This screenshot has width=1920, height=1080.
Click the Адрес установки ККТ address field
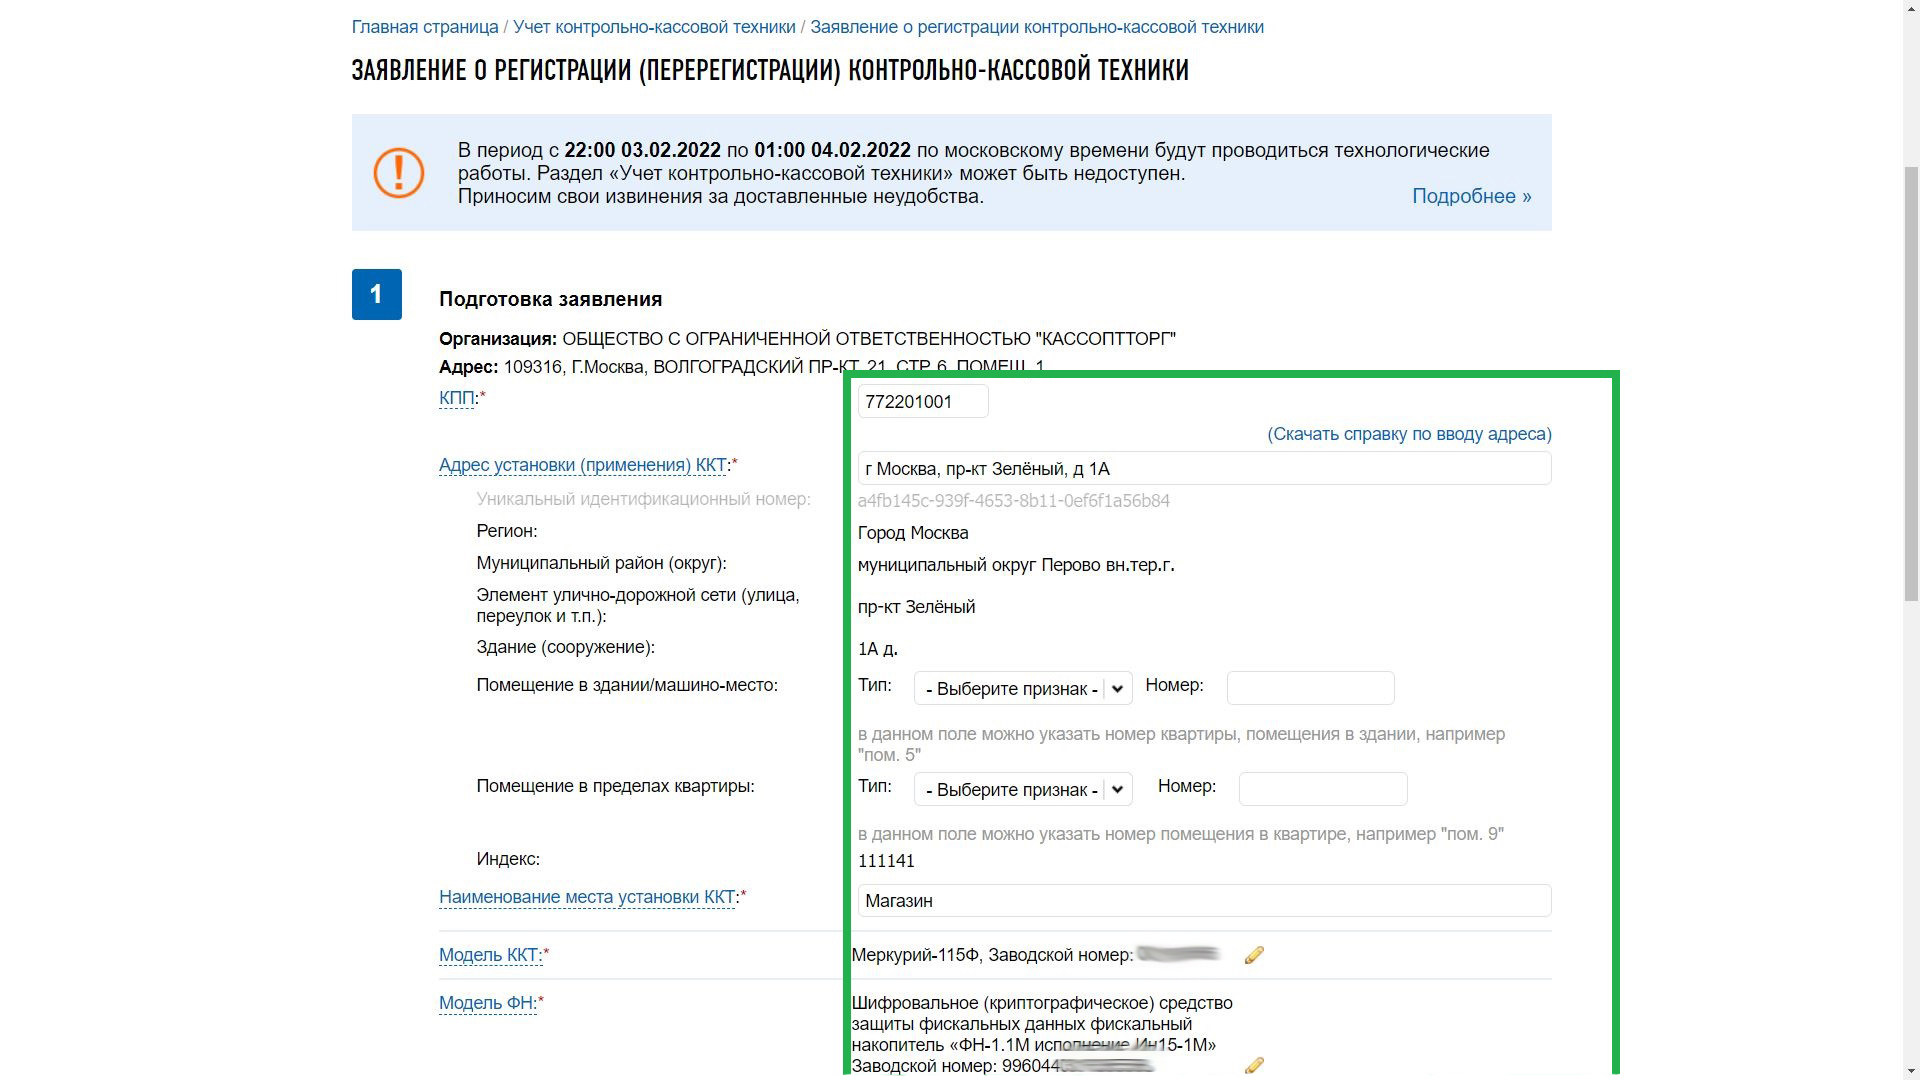(x=1204, y=469)
